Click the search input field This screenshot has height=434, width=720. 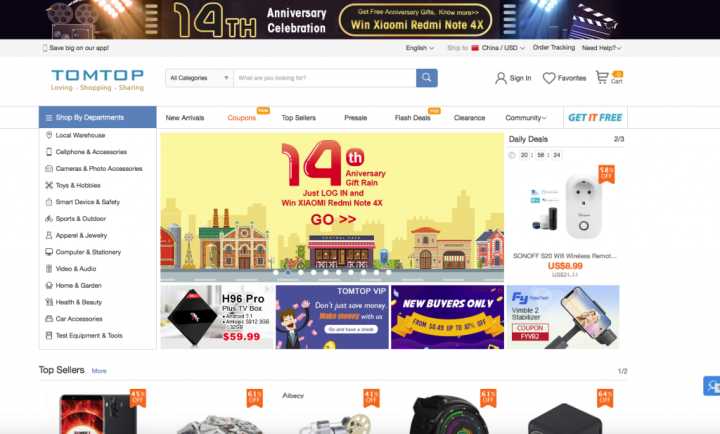tap(325, 78)
